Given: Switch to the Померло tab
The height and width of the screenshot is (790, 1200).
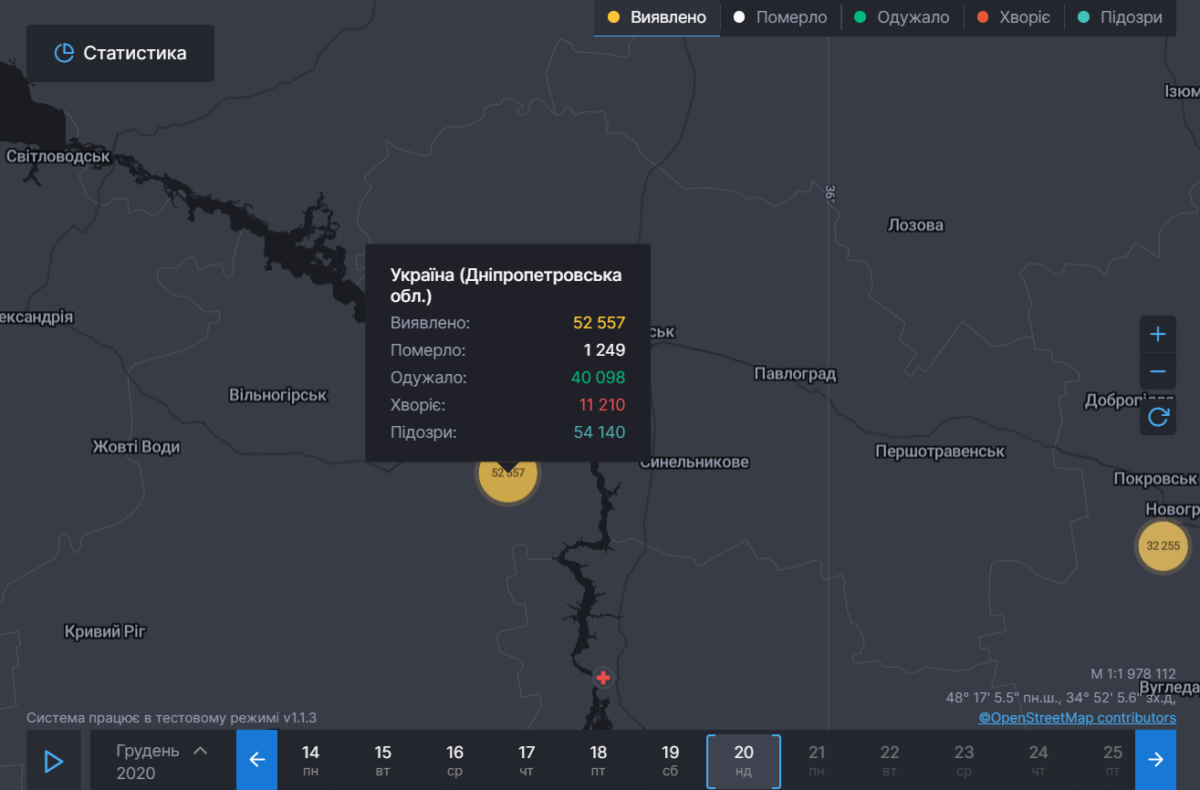Looking at the screenshot, I should (x=780, y=18).
